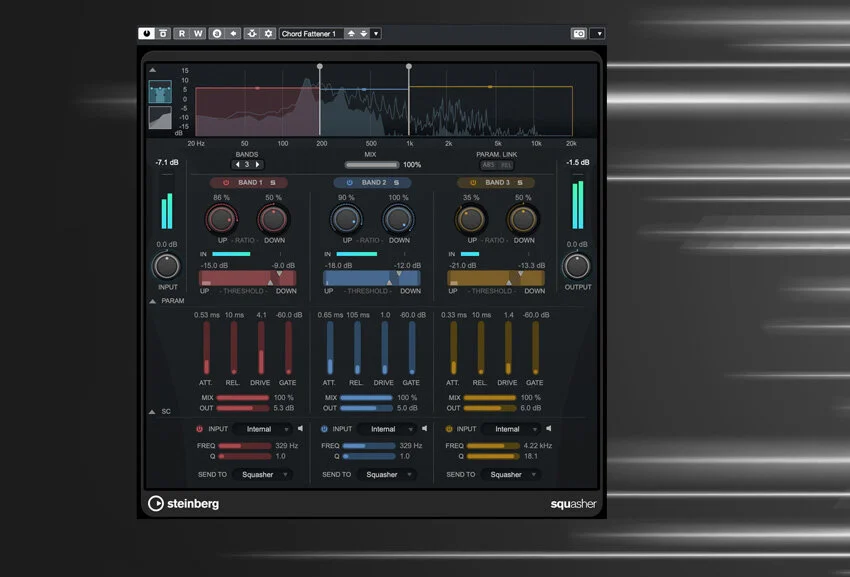Toggle Band 2 side-chain power icon

coord(324,429)
